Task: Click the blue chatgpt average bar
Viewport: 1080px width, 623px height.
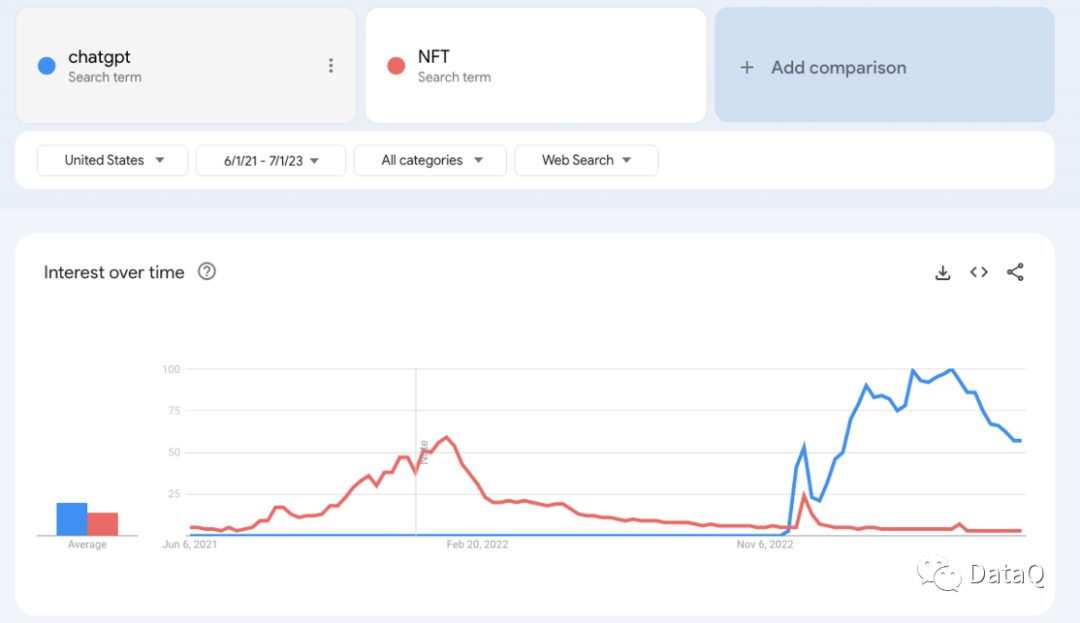Action: [x=72, y=519]
